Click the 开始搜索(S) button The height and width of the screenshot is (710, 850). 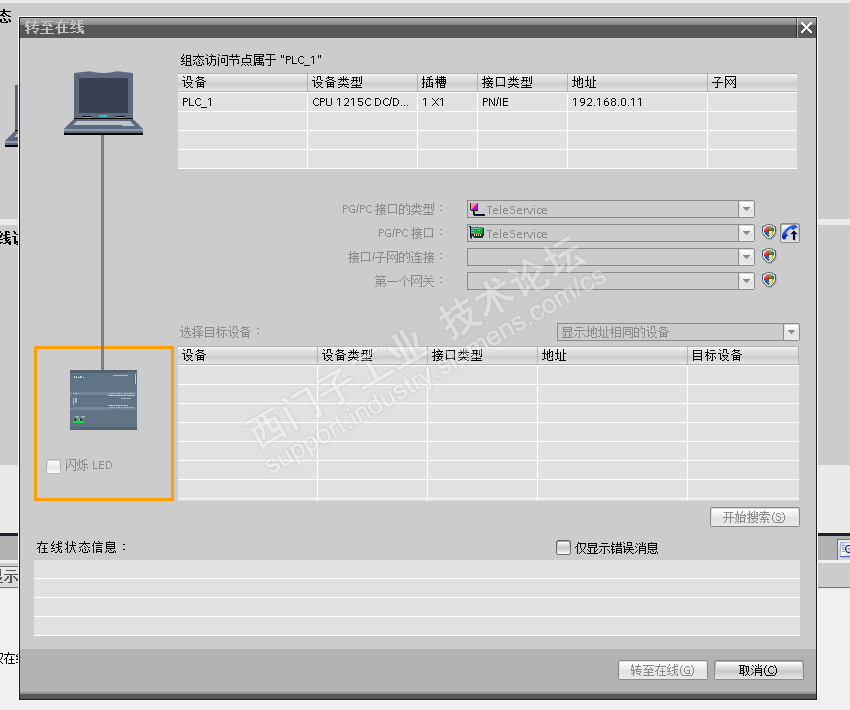click(755, 517)
